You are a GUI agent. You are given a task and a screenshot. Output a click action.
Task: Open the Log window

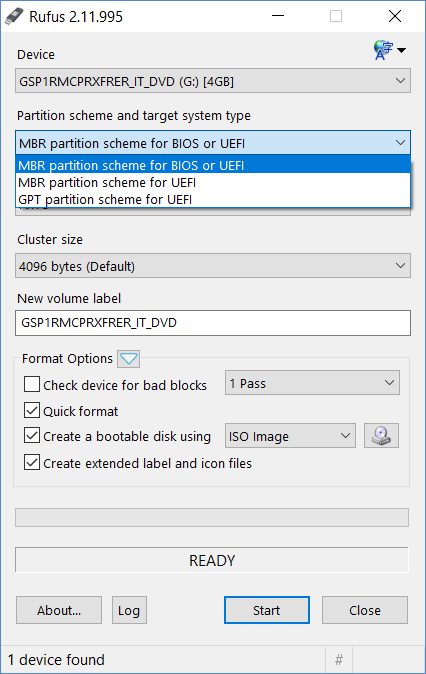coord(129,610)
